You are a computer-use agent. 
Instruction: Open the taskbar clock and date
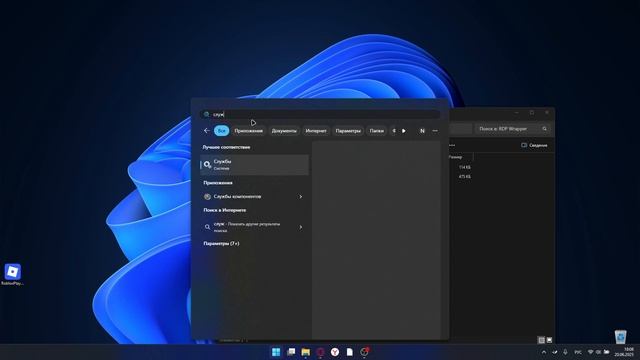coord(625,352)
